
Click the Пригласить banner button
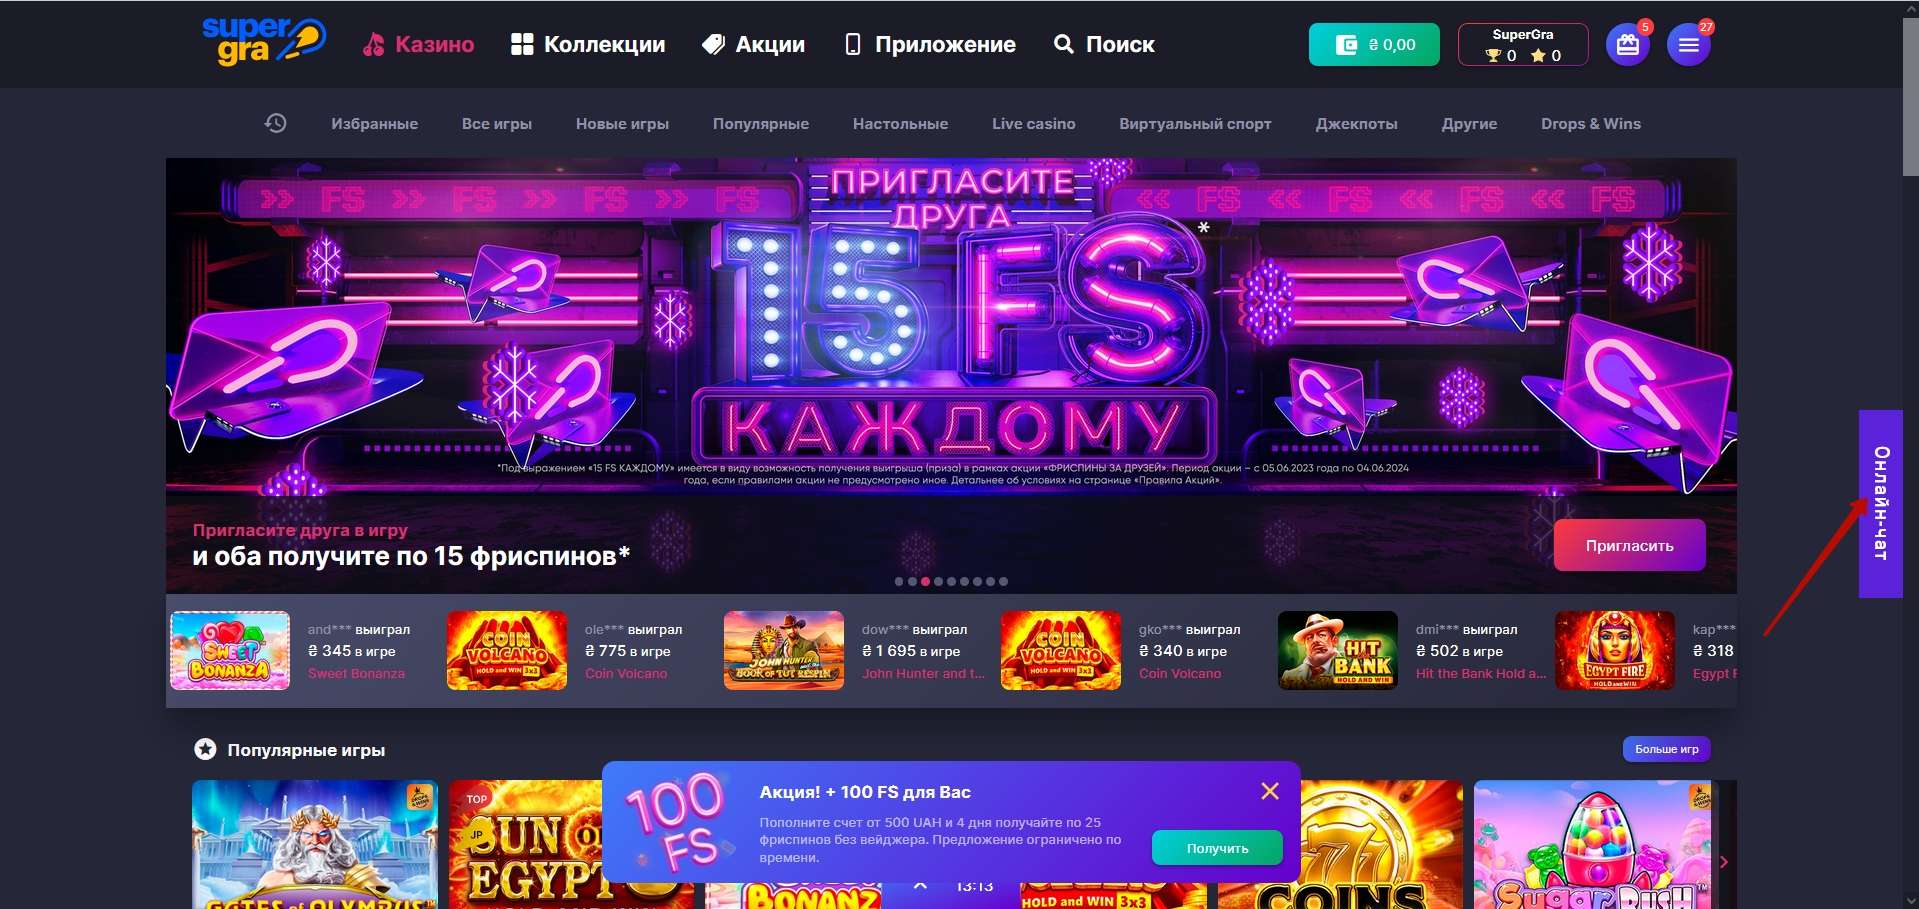coord(1629,545)
